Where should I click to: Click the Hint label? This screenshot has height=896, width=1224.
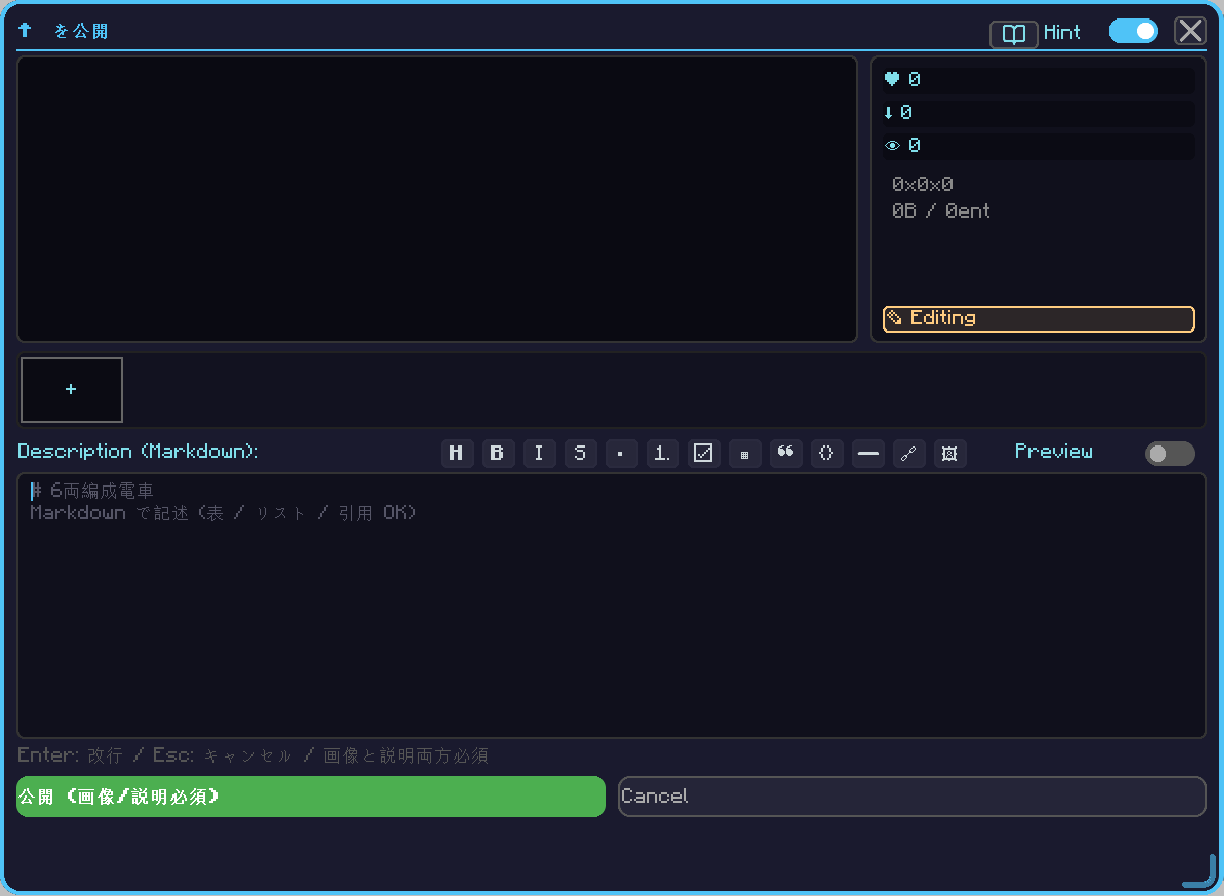[x=1062, y=33]
